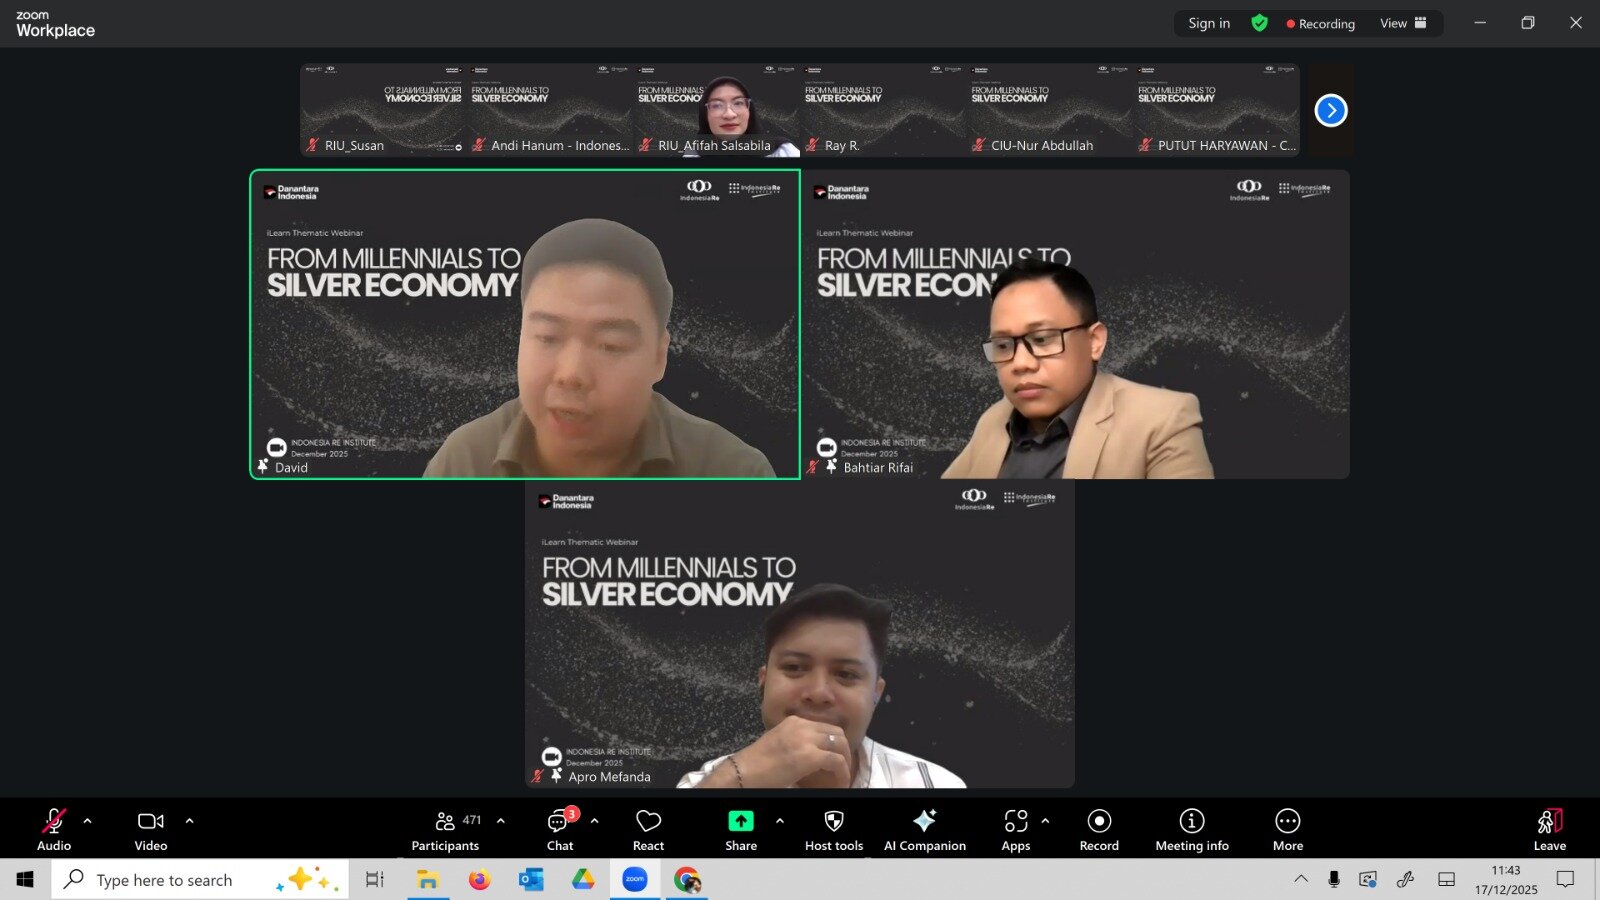Toggle the Record button
The width and height of the screenshot is (1600, 900).
point(1099,830)
